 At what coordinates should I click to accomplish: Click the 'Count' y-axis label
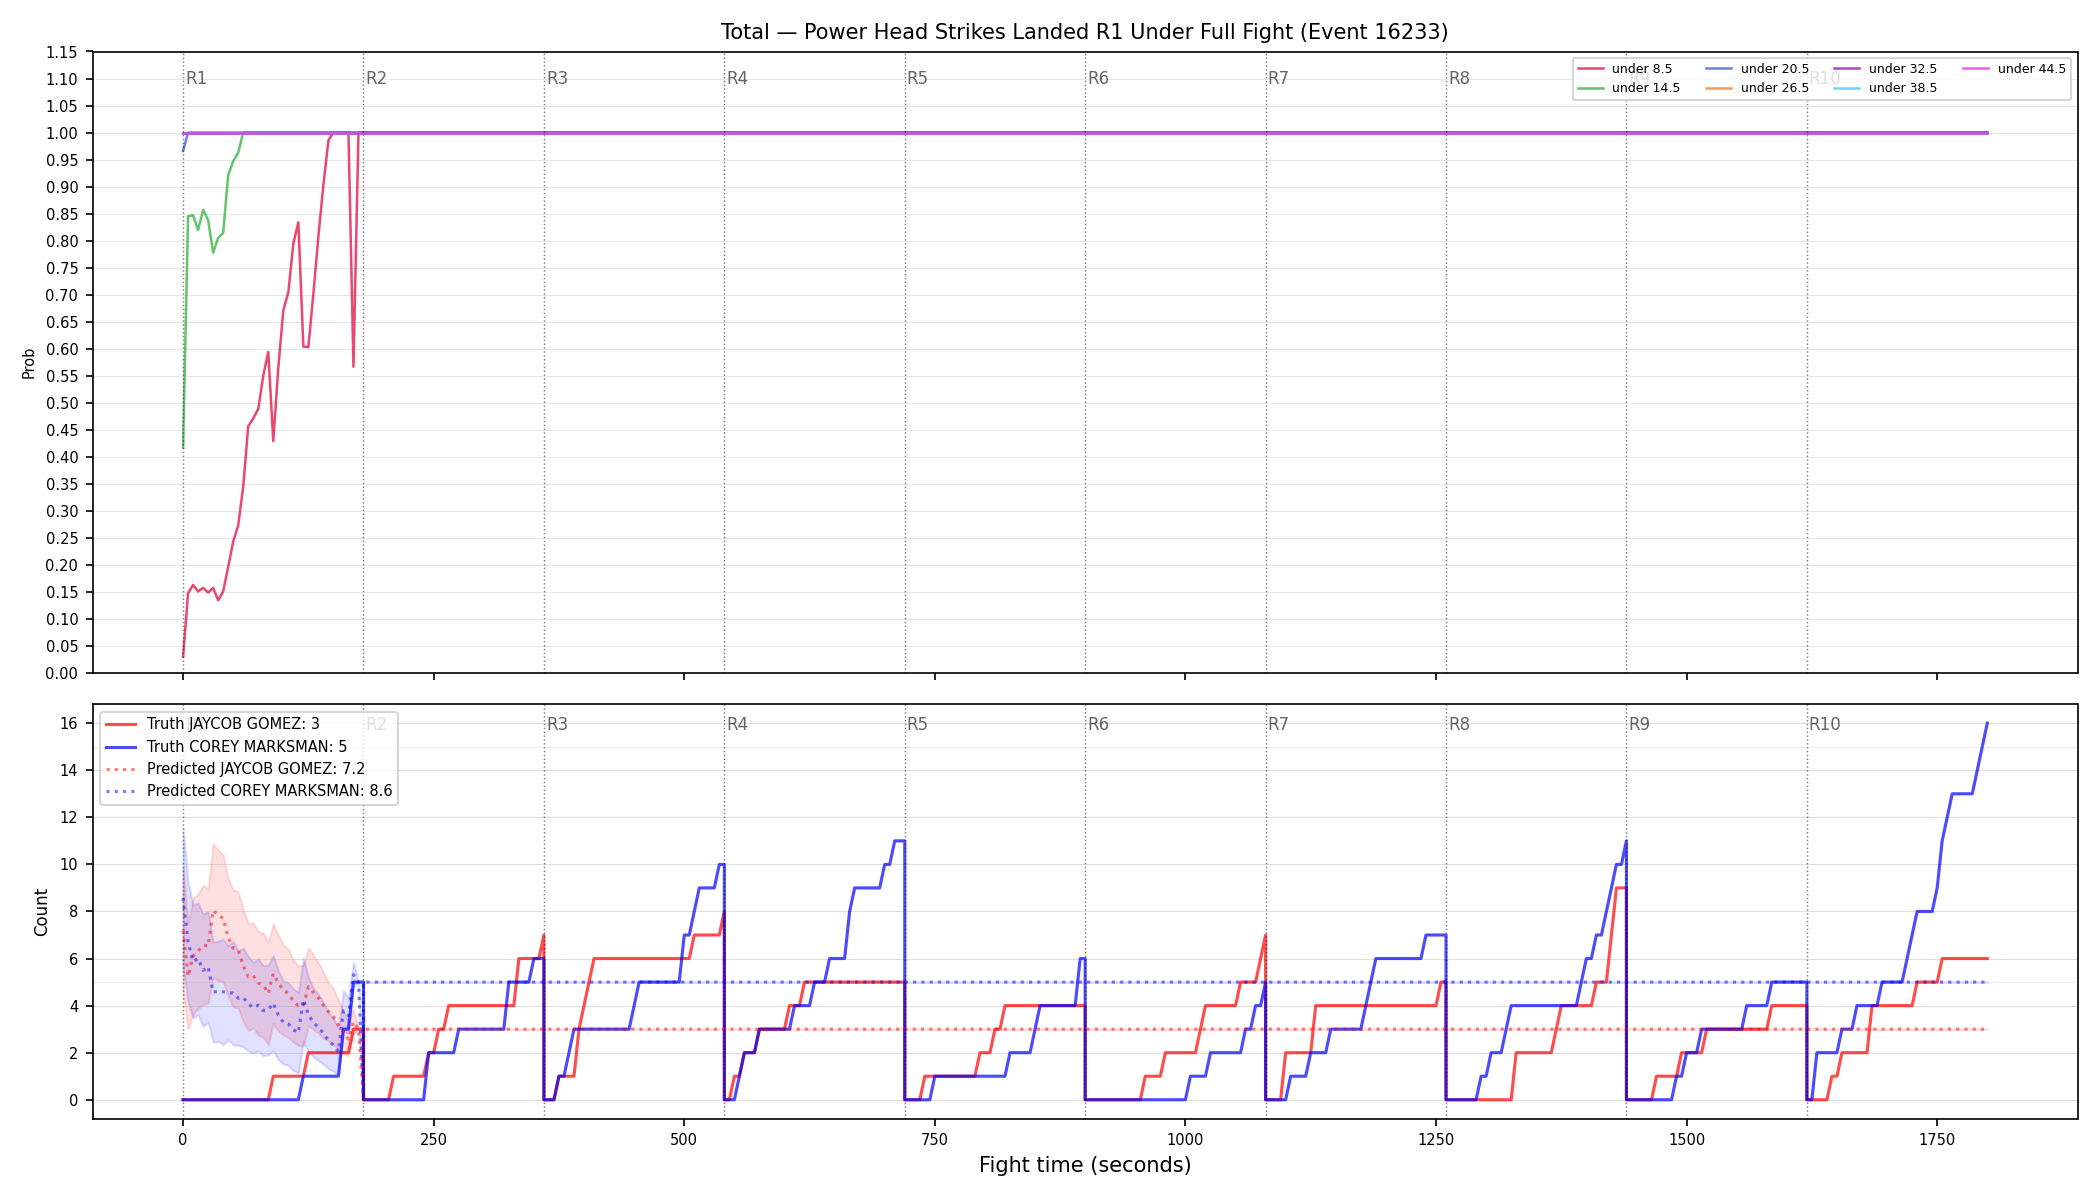41,912
